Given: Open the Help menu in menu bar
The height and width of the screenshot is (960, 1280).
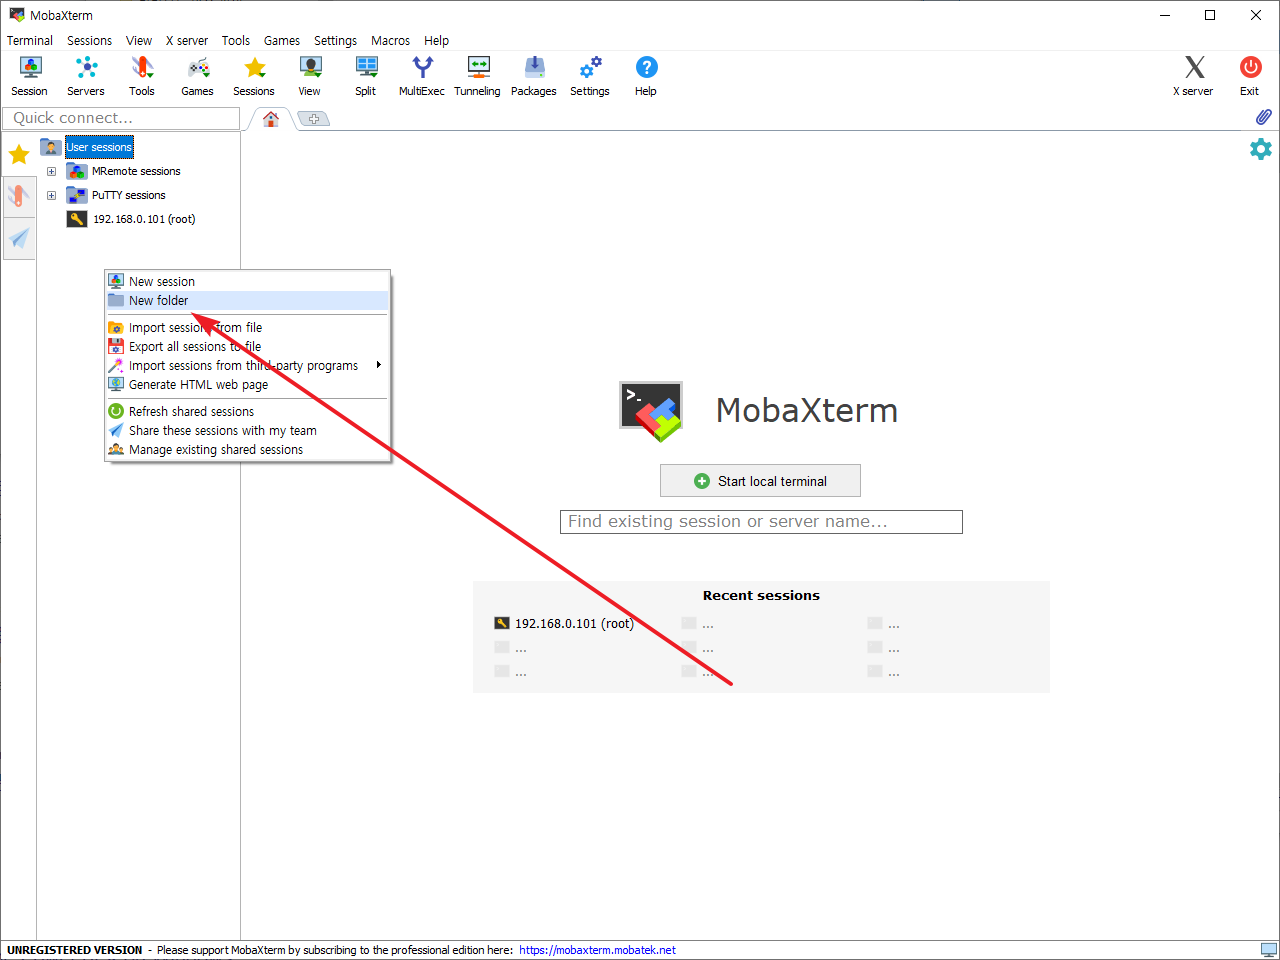Looking at the screenshot, I should point(437,41).
